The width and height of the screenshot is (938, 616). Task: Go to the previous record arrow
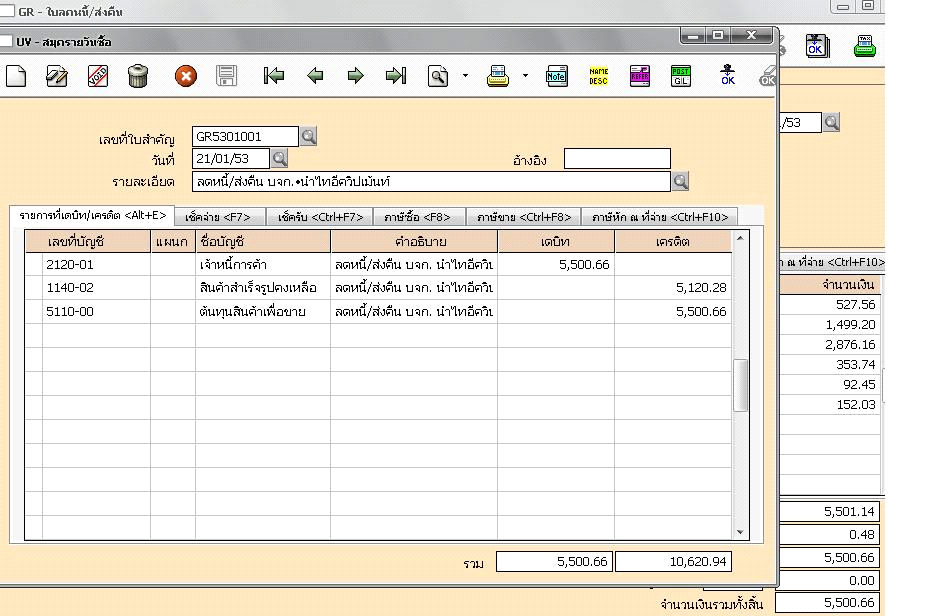pyautogui.click(x=315, y=76)
